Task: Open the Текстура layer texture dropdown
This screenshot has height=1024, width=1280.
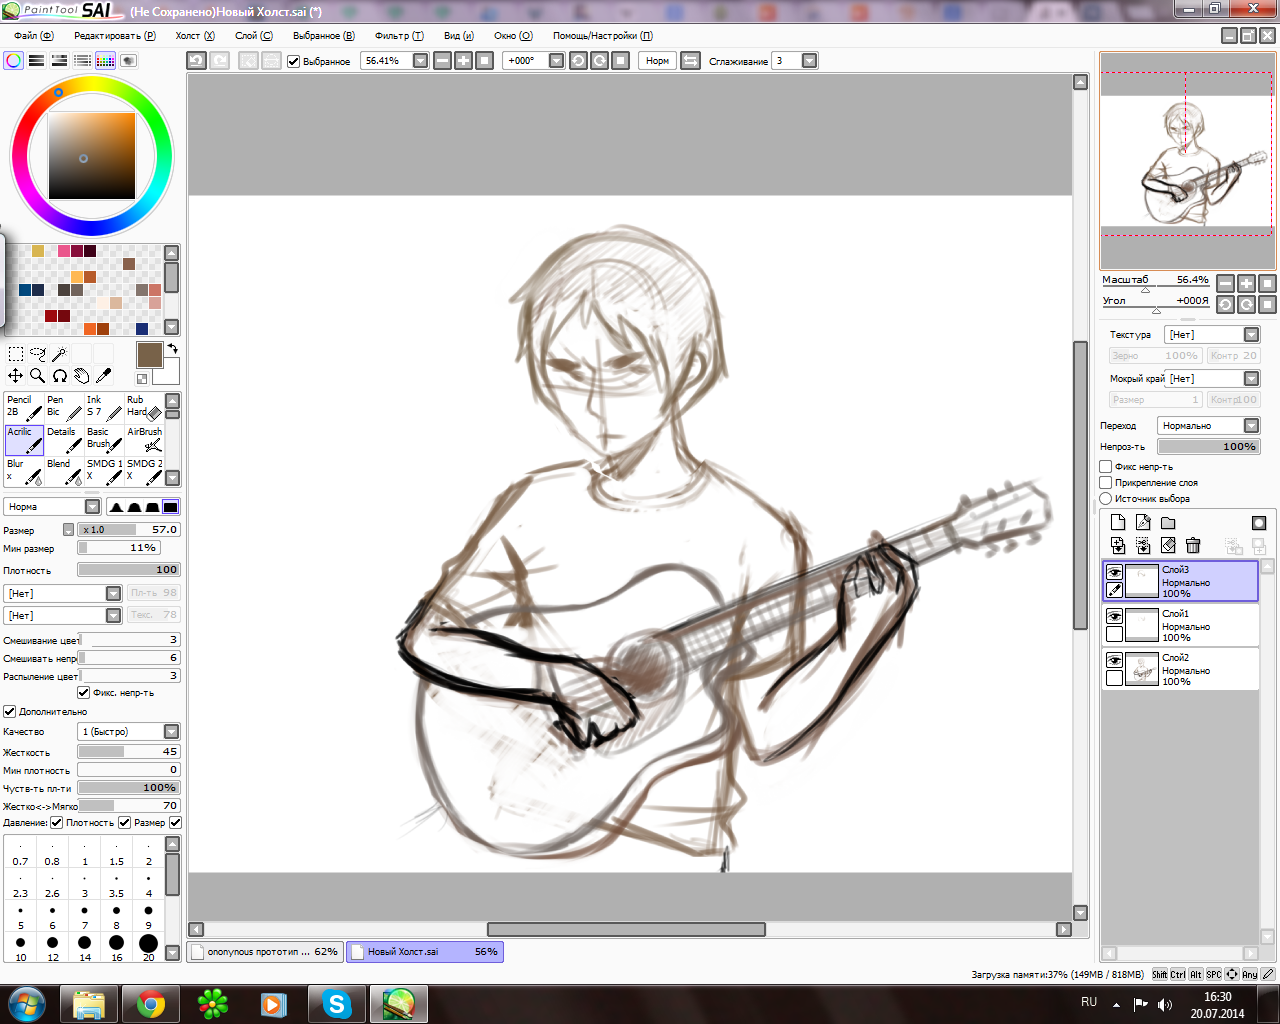Action: (1212, 335)
